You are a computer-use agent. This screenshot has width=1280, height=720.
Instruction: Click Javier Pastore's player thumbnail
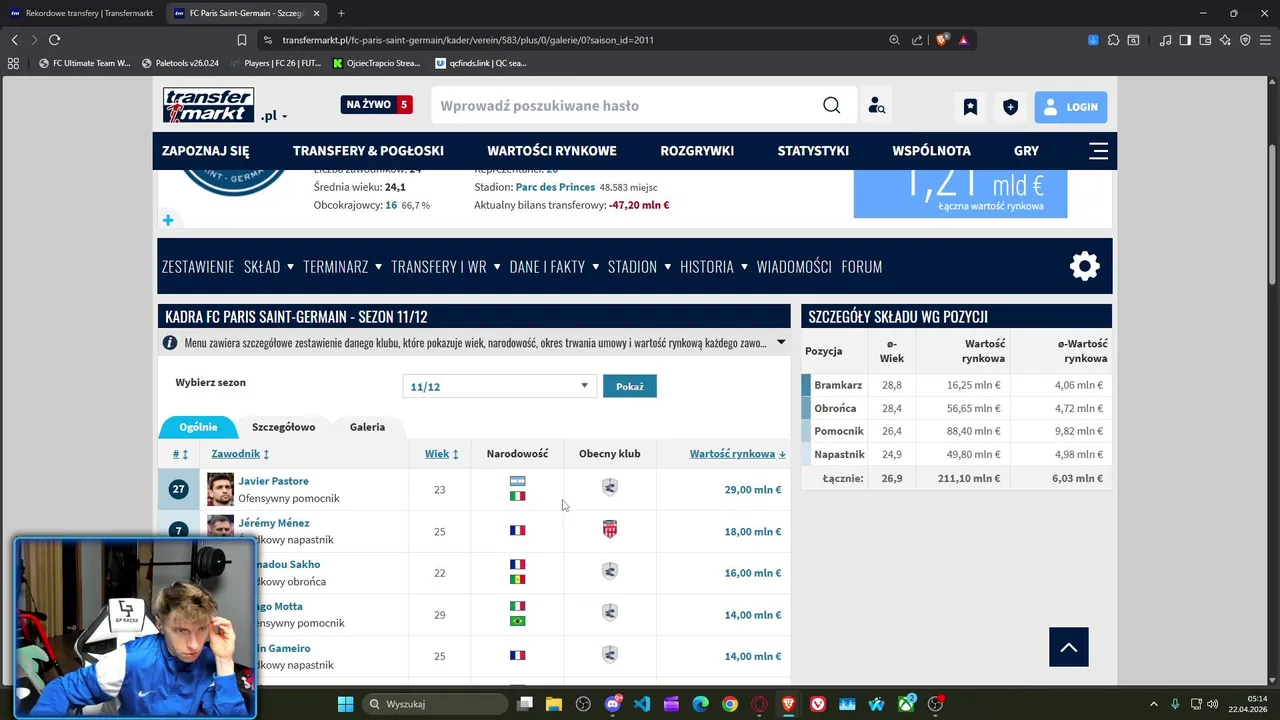click(220, 489)
